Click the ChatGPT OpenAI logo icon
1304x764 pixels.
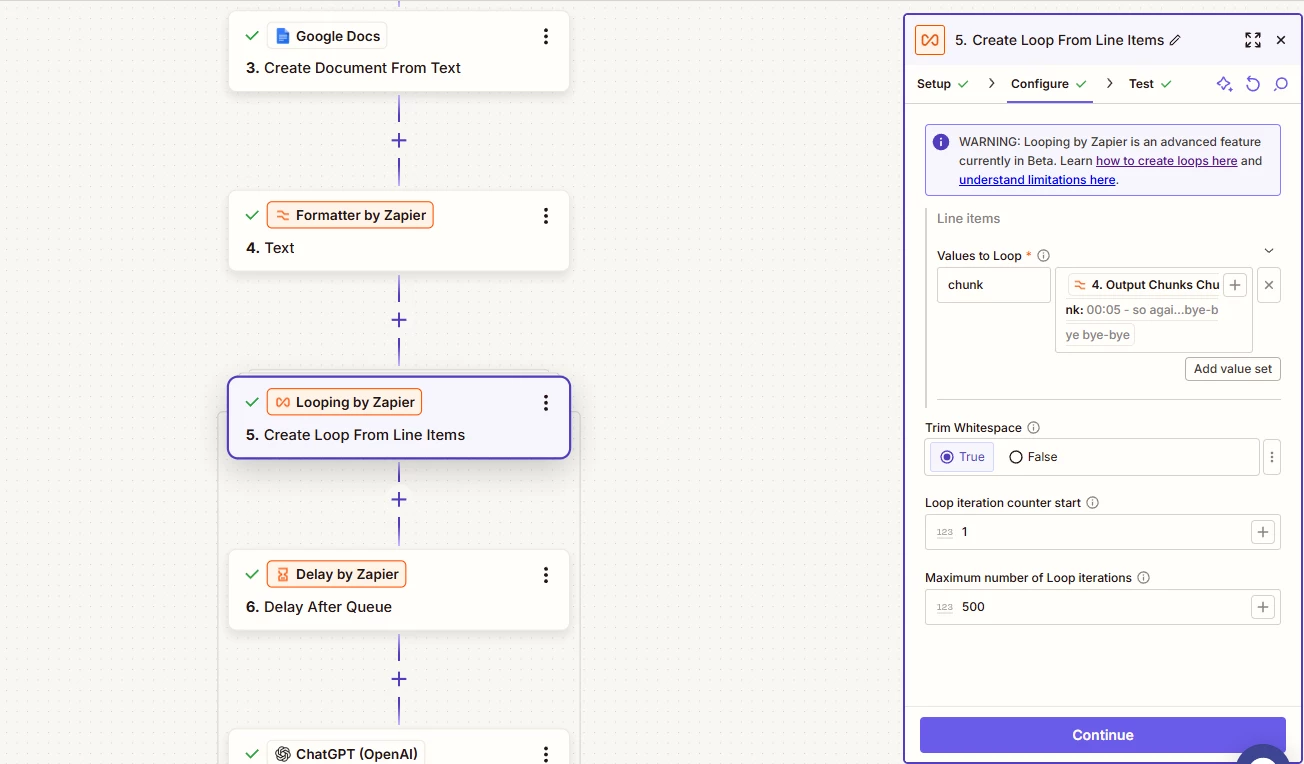click(x=282, y=754)
